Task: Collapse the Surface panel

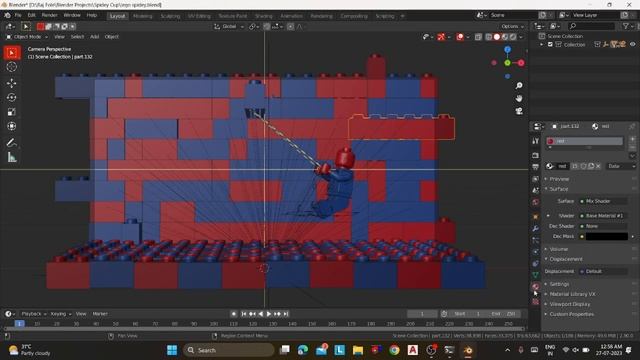Action: 558,189
